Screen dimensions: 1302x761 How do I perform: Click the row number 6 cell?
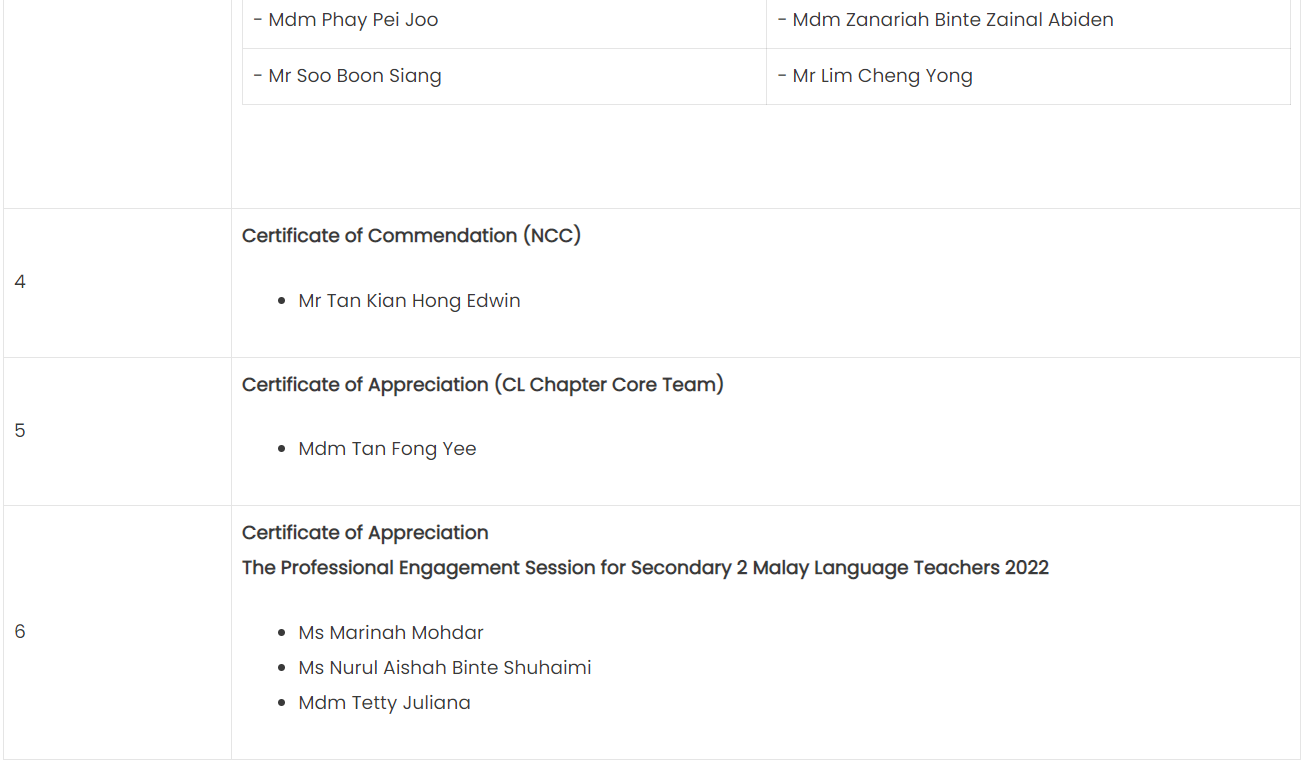(117, 632)
